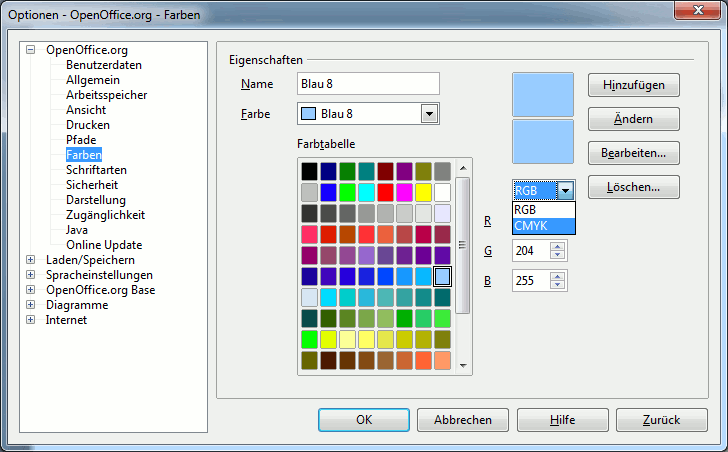Pick the black swatch in Farbtabelle
The width and height of the screenshot is (728, 452).
click(x=309, y=171)
